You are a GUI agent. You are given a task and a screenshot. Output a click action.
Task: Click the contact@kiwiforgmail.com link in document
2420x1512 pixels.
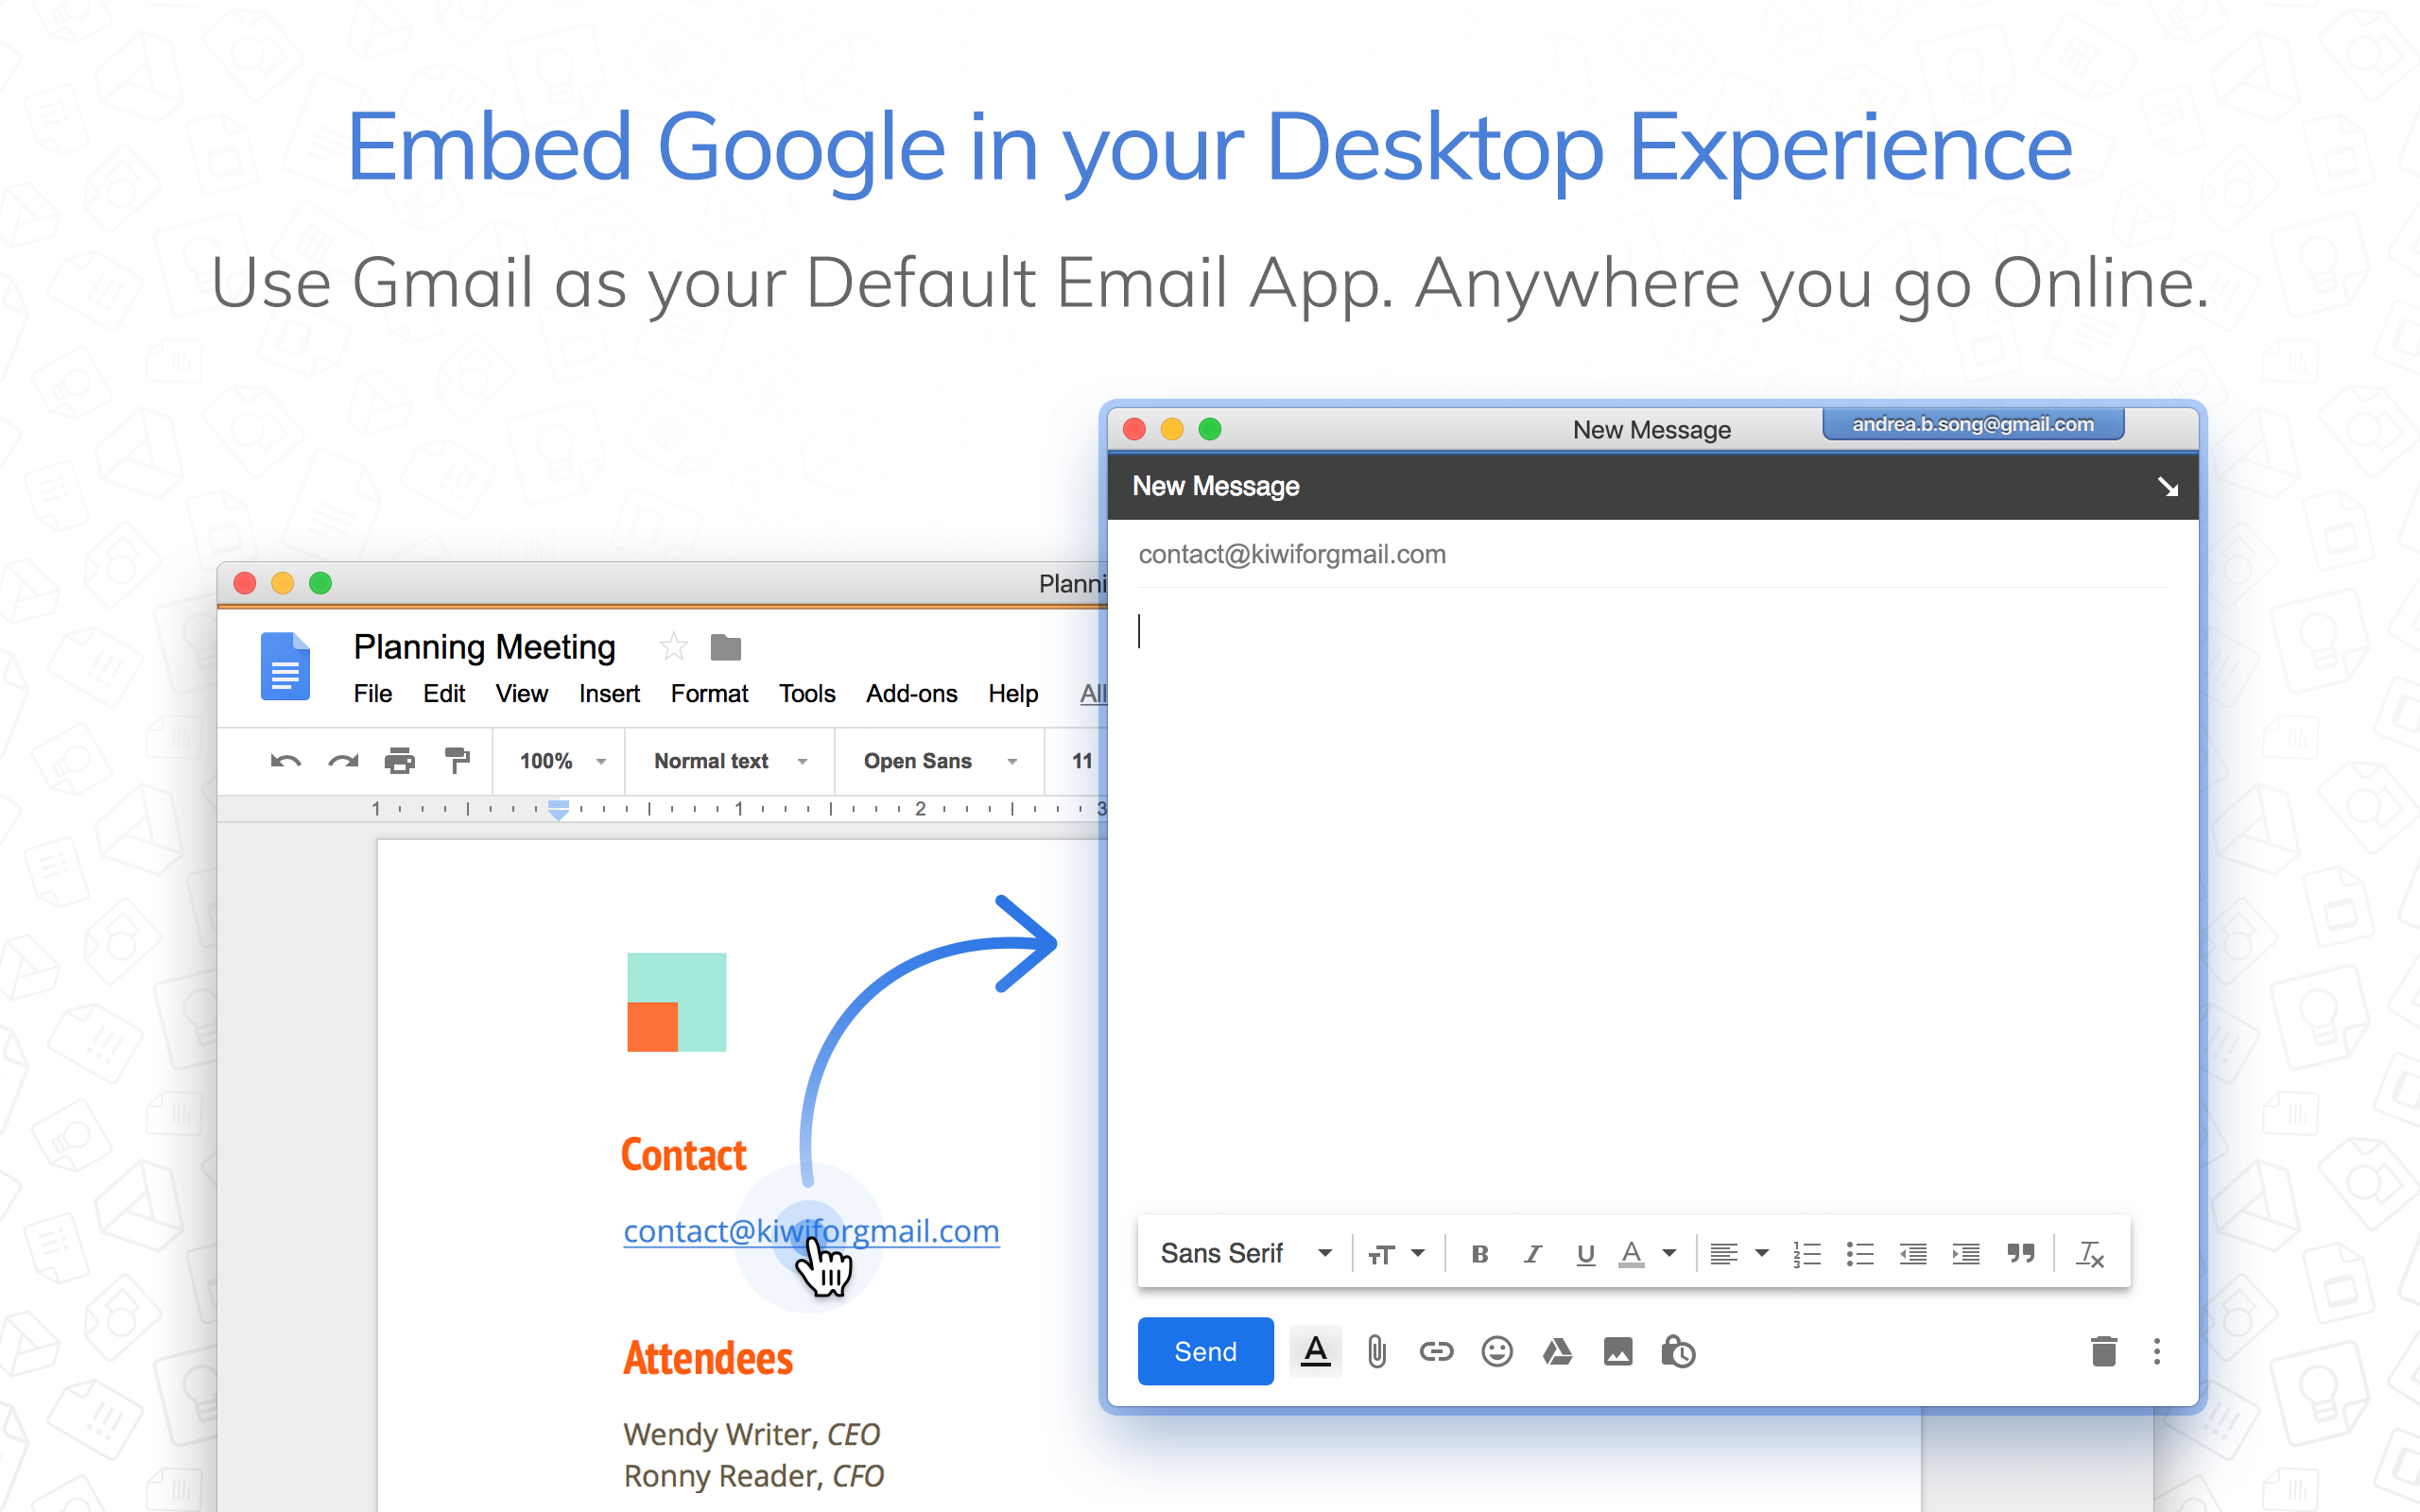click(x=810, y=1231)
